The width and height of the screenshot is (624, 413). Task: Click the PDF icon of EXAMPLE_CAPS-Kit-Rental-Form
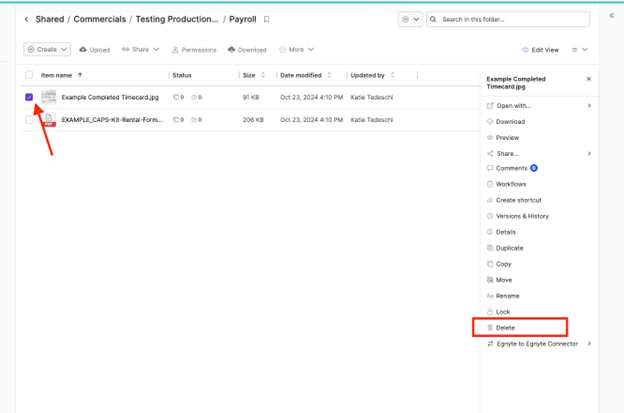pyautogui.click(x=49, y=120)
